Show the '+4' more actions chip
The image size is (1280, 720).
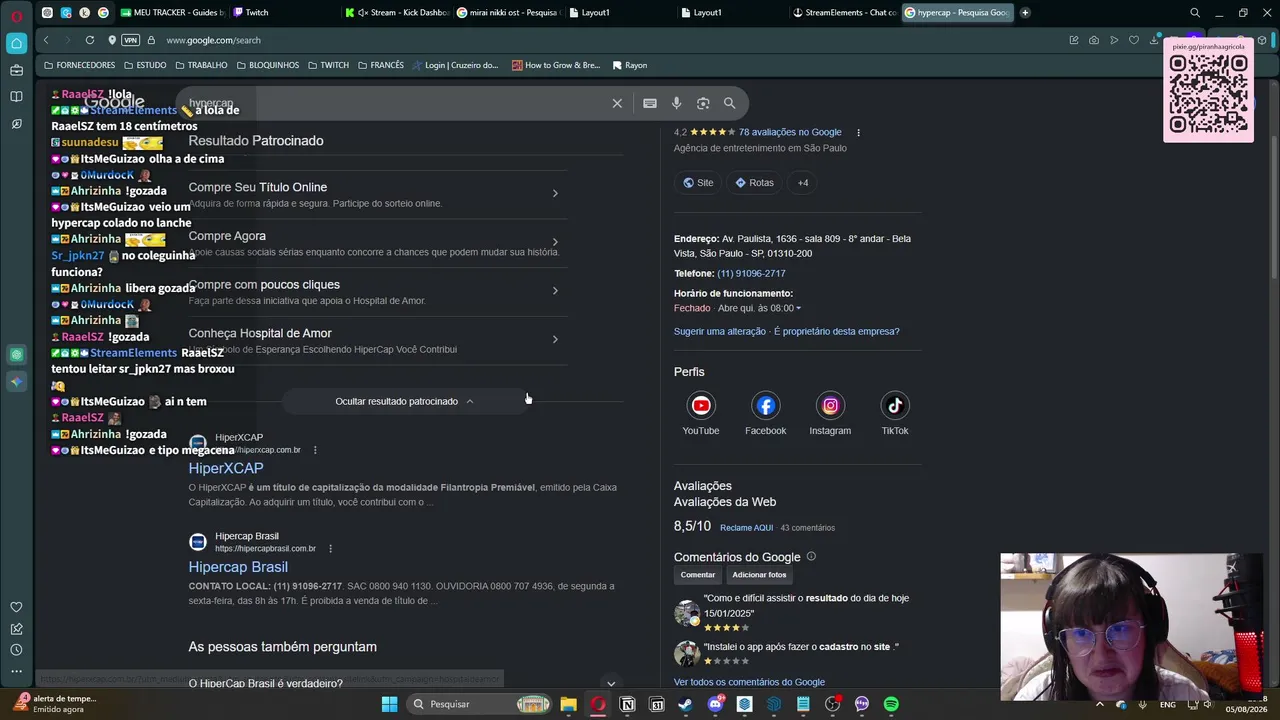(x=803, y=183)
